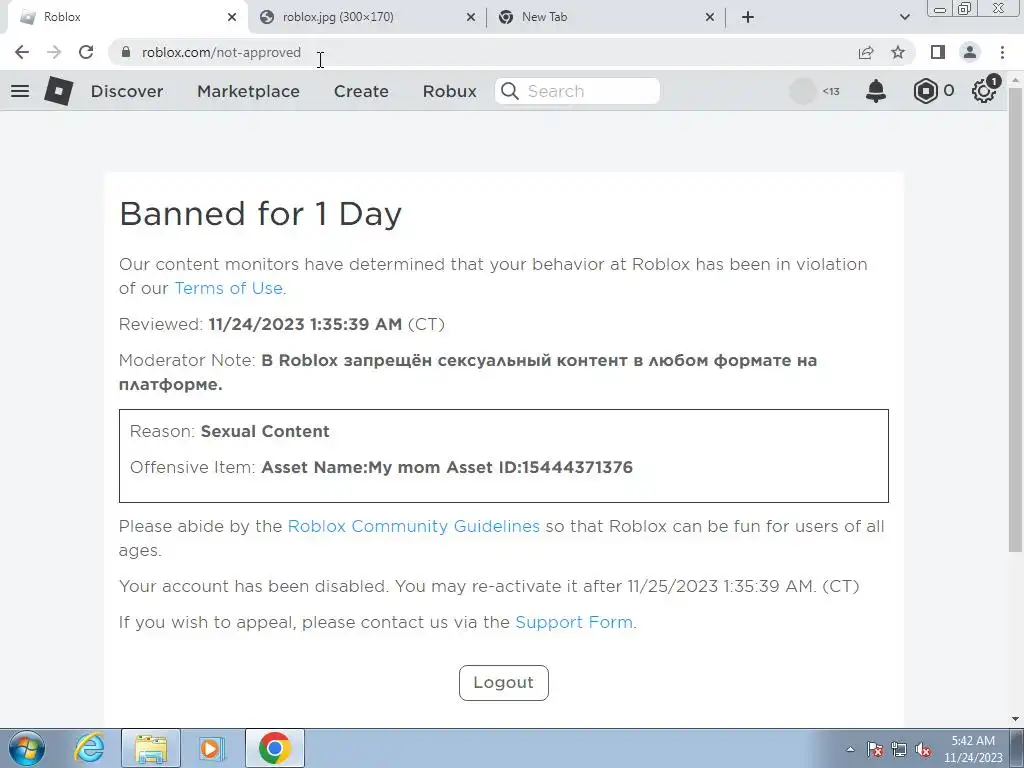Viewport: 1024px width, 768px height.
Task: Open Windows Explorer folder on taskbar
Action: click(151, 748)
